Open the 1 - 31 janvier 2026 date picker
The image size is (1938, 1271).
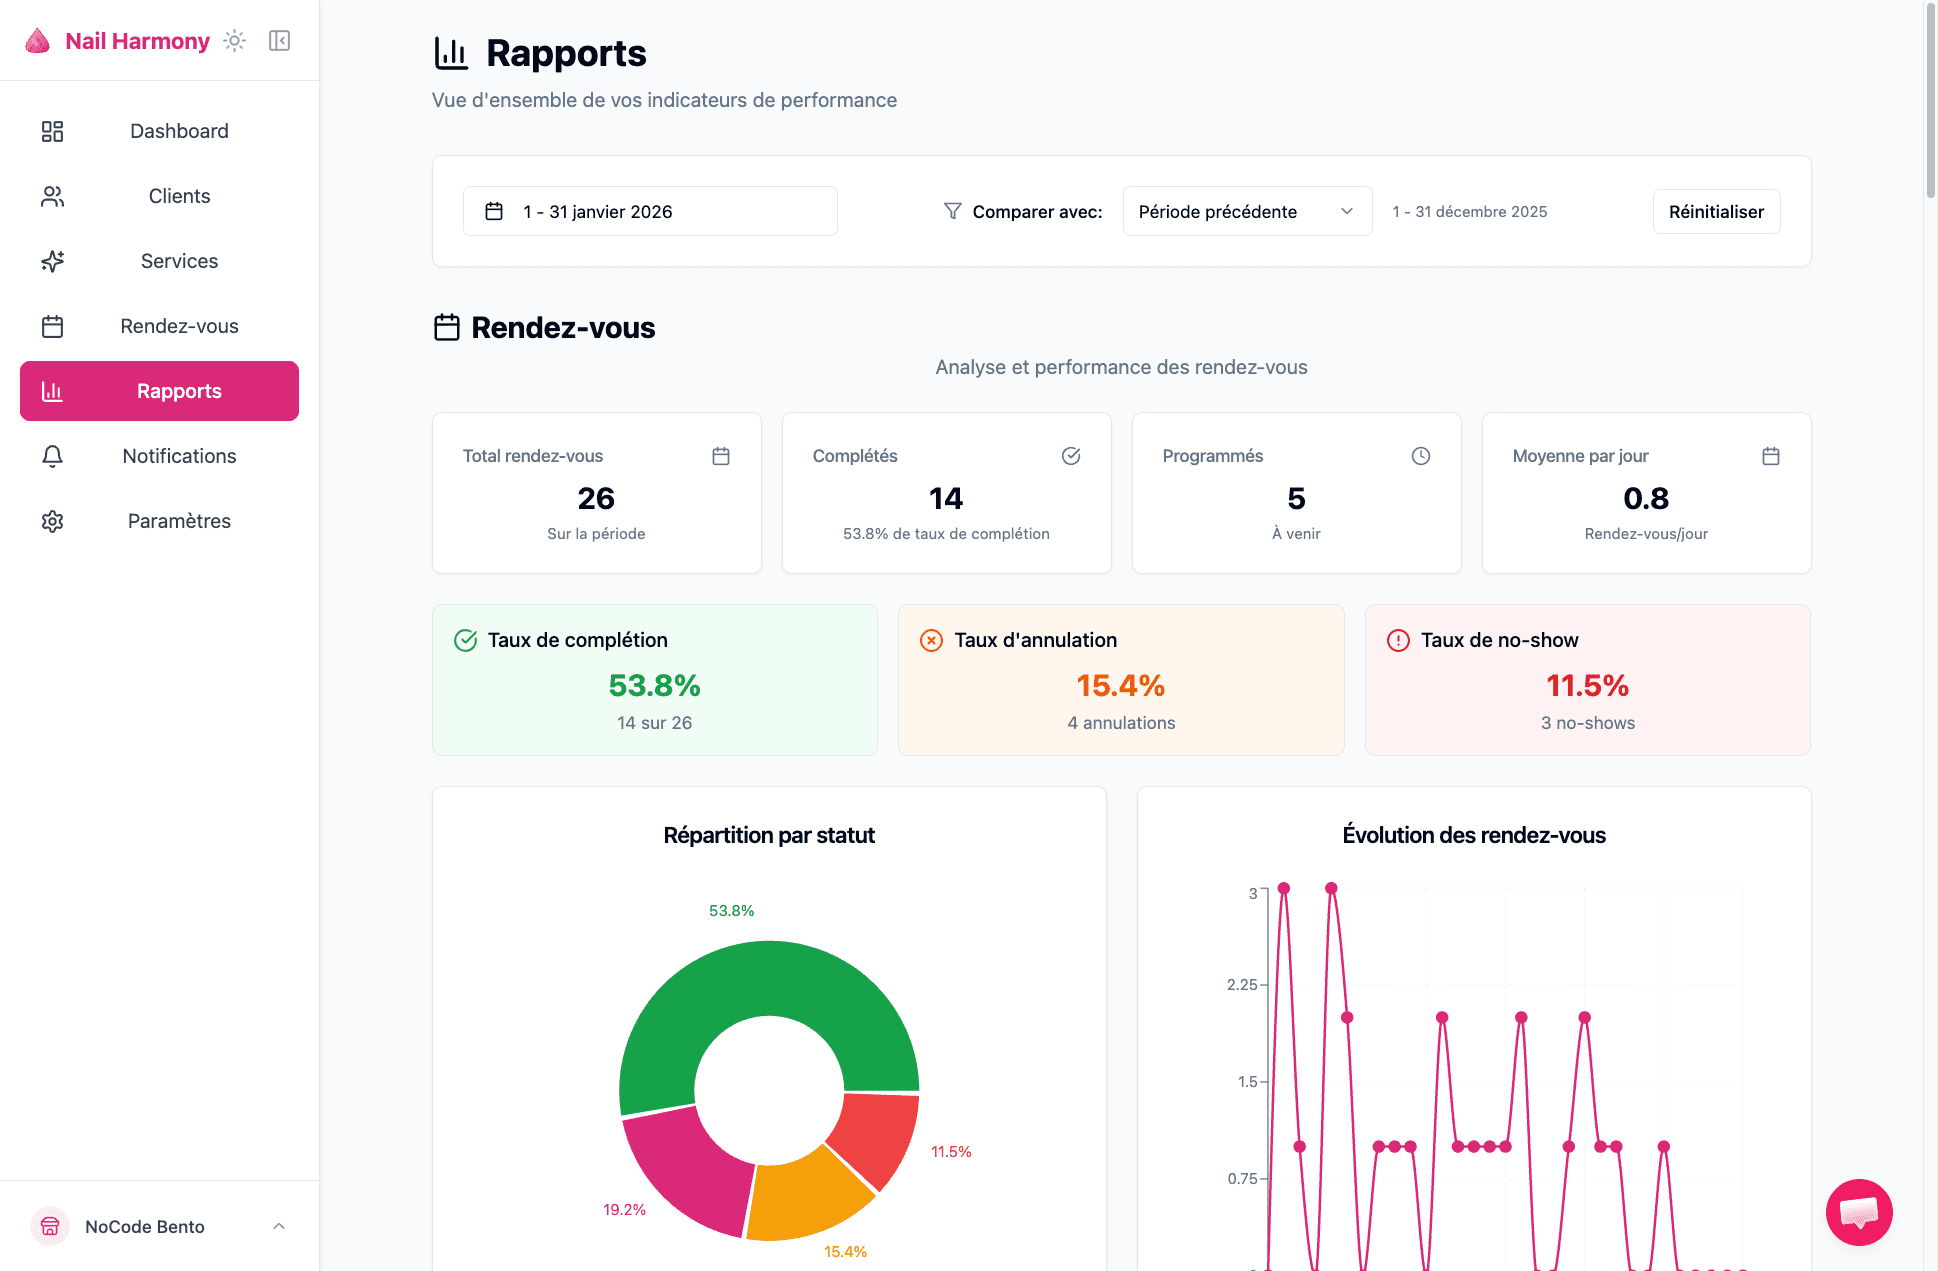(649, 211)
